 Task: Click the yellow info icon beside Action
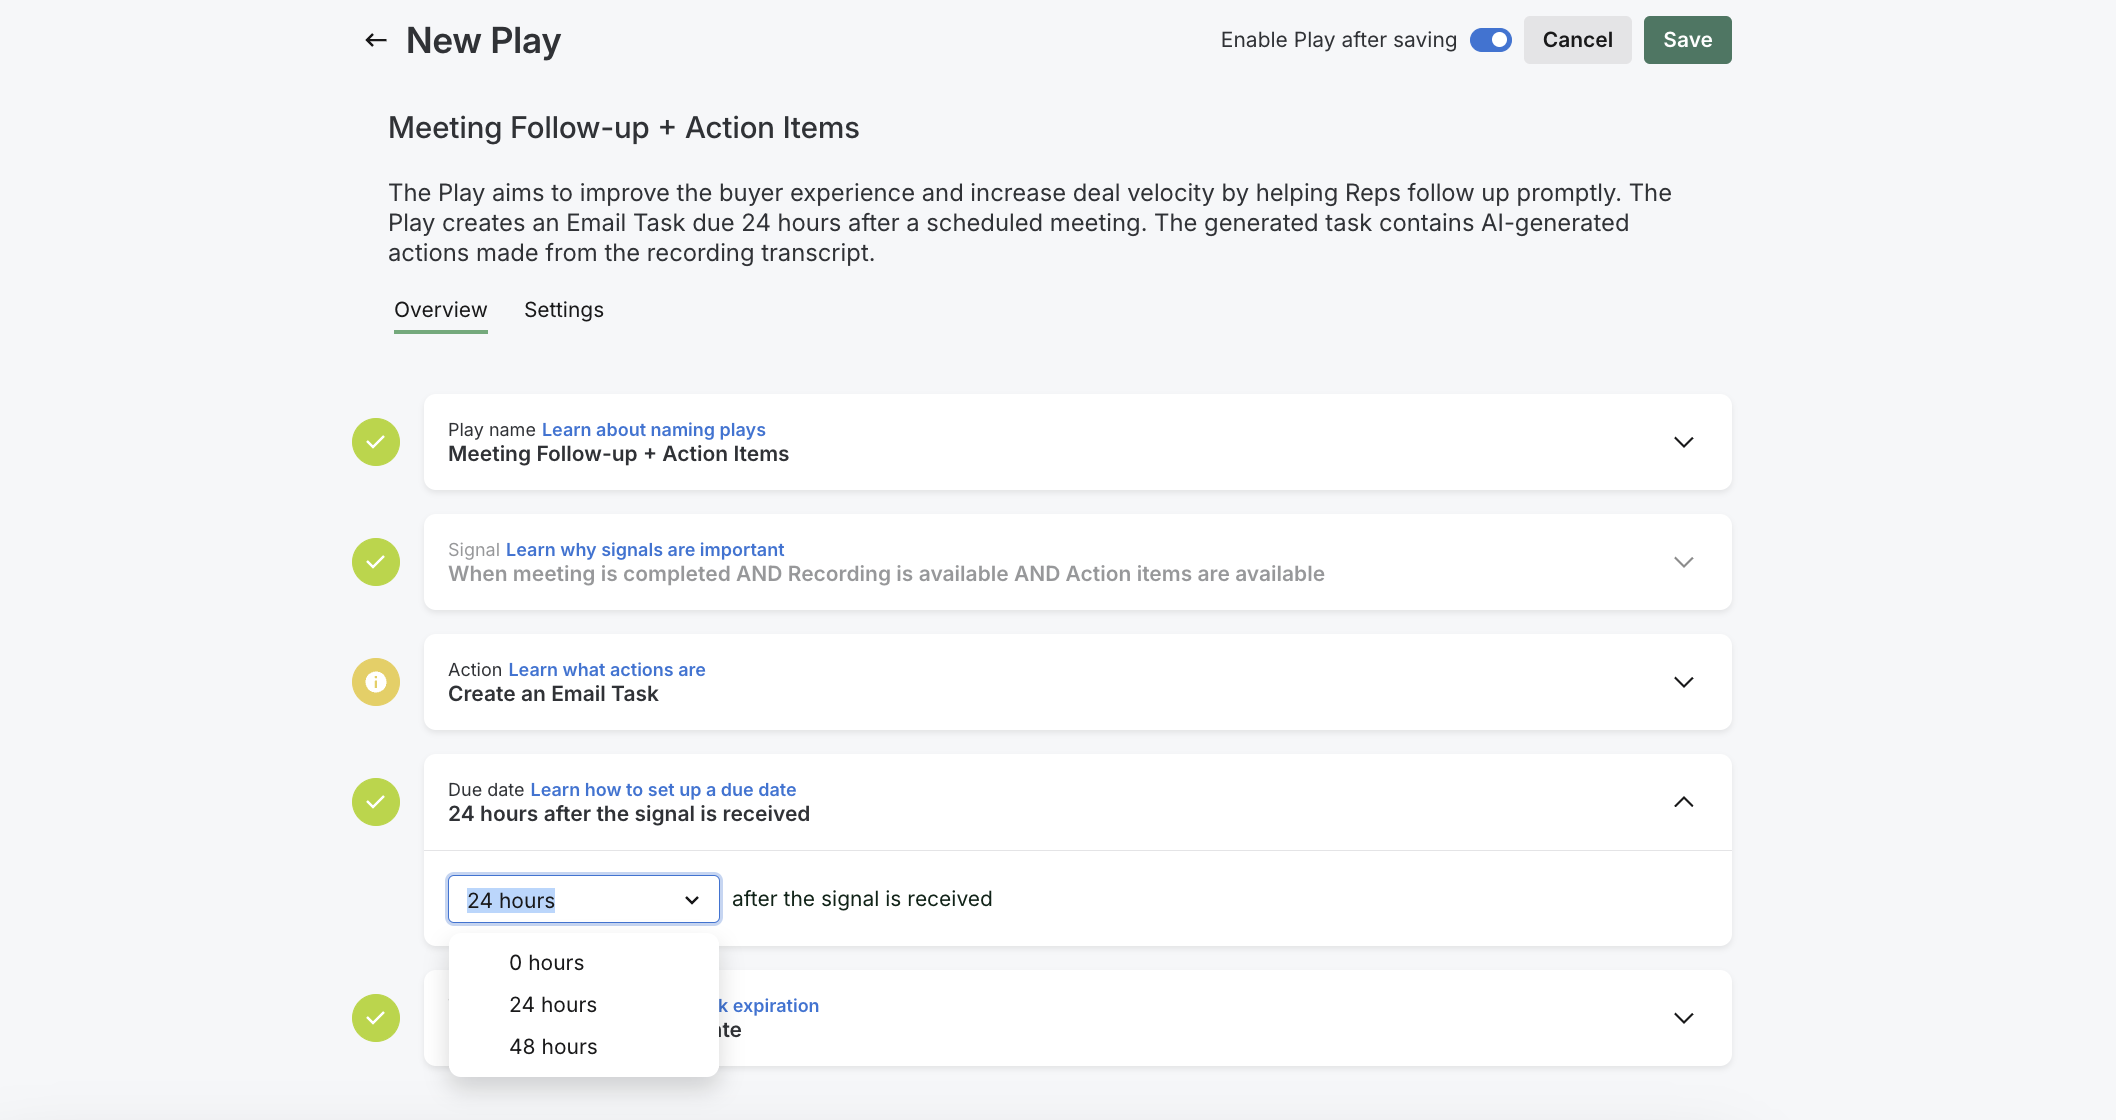click(x=375, y=681)
